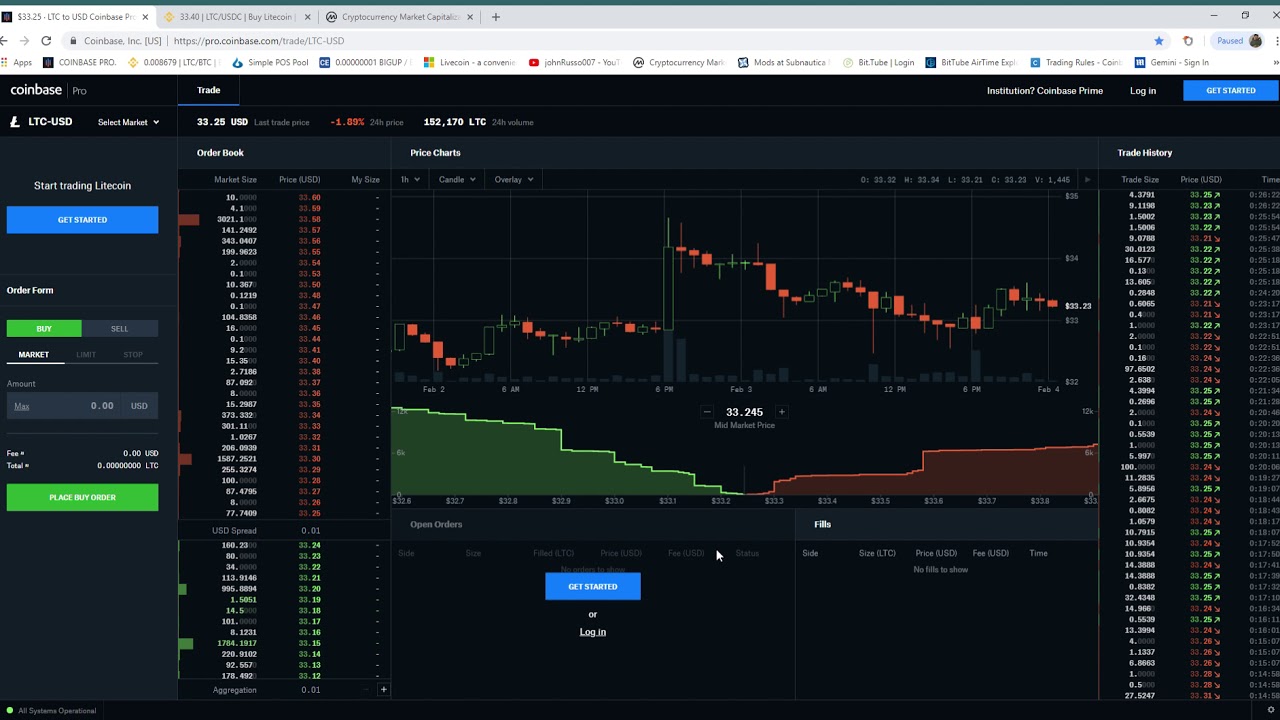Open a new browser tab with plus icon

pos(495,17)
